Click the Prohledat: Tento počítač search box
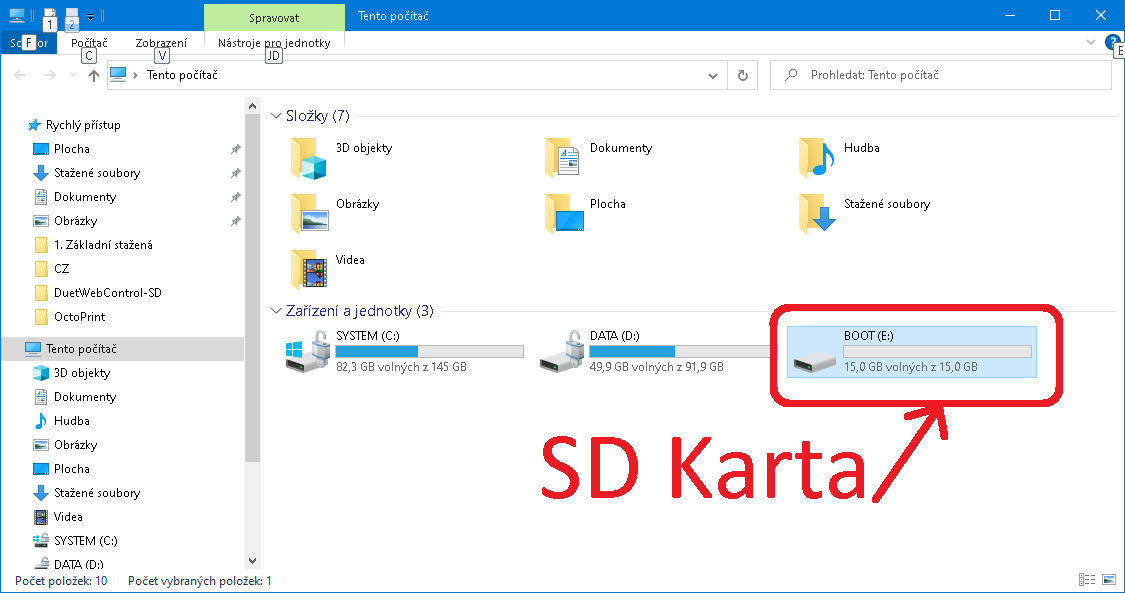 click(x=941, y=75)
